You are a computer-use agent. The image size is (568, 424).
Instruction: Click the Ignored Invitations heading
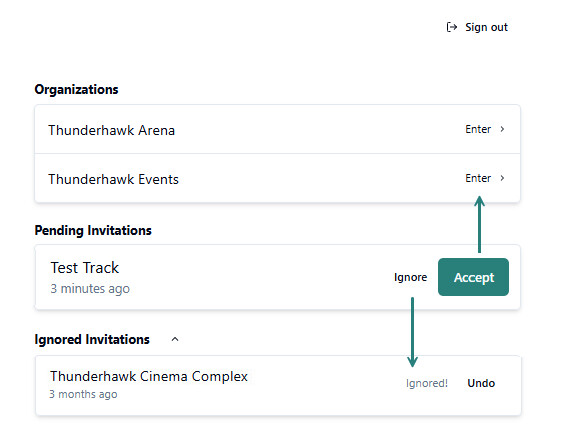[x=92, y=340]
